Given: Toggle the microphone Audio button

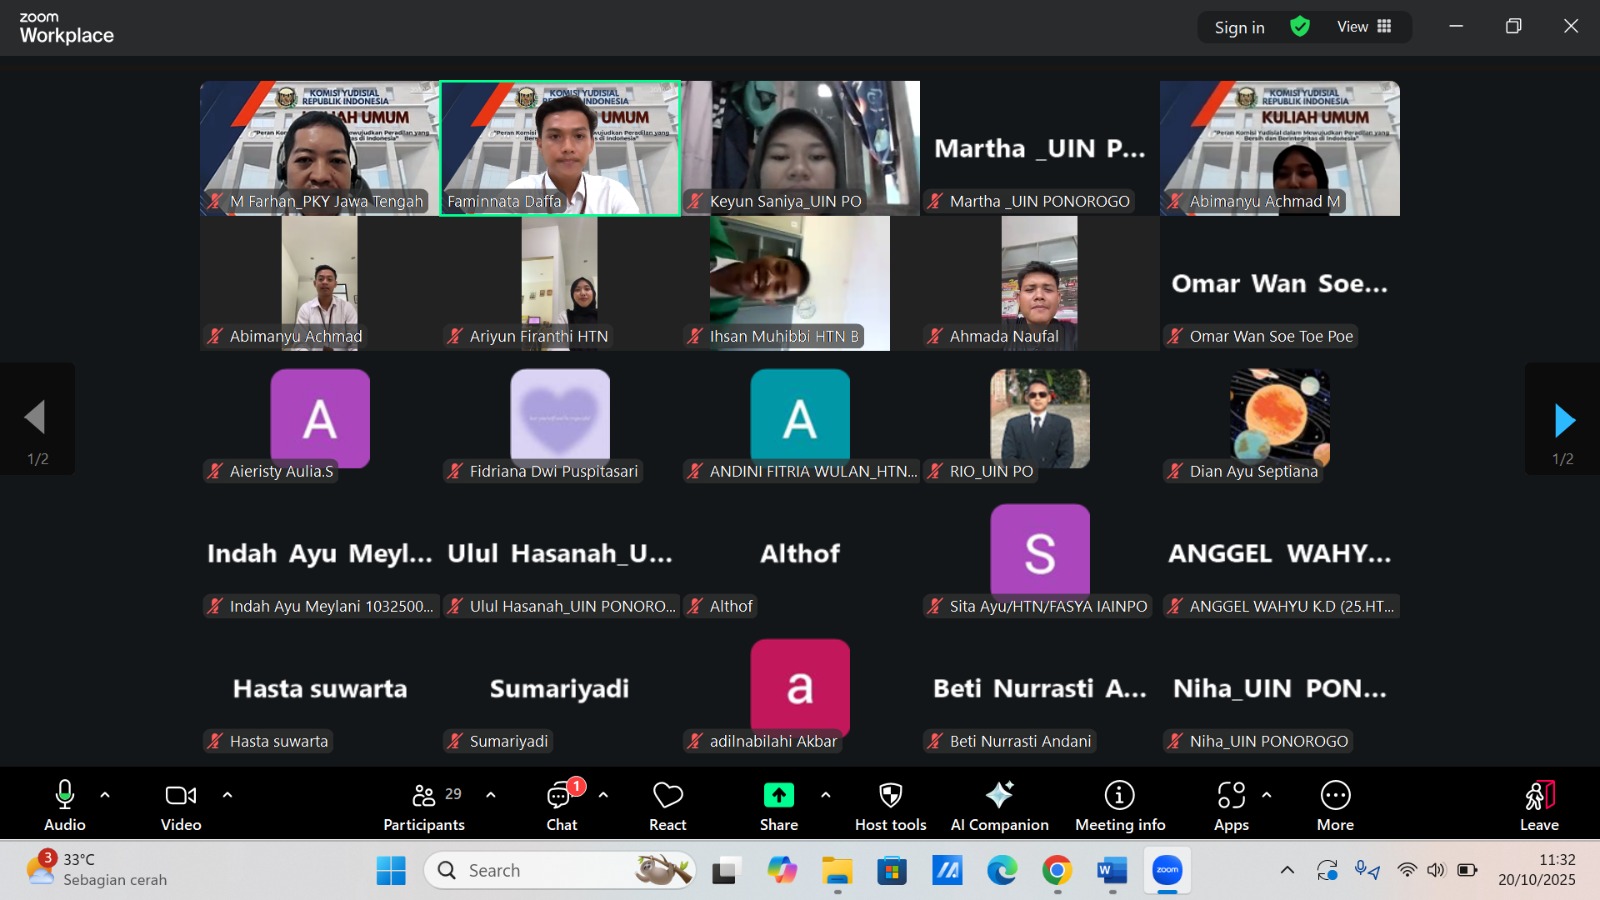Looking at the screenshot, I should (65, 806).
